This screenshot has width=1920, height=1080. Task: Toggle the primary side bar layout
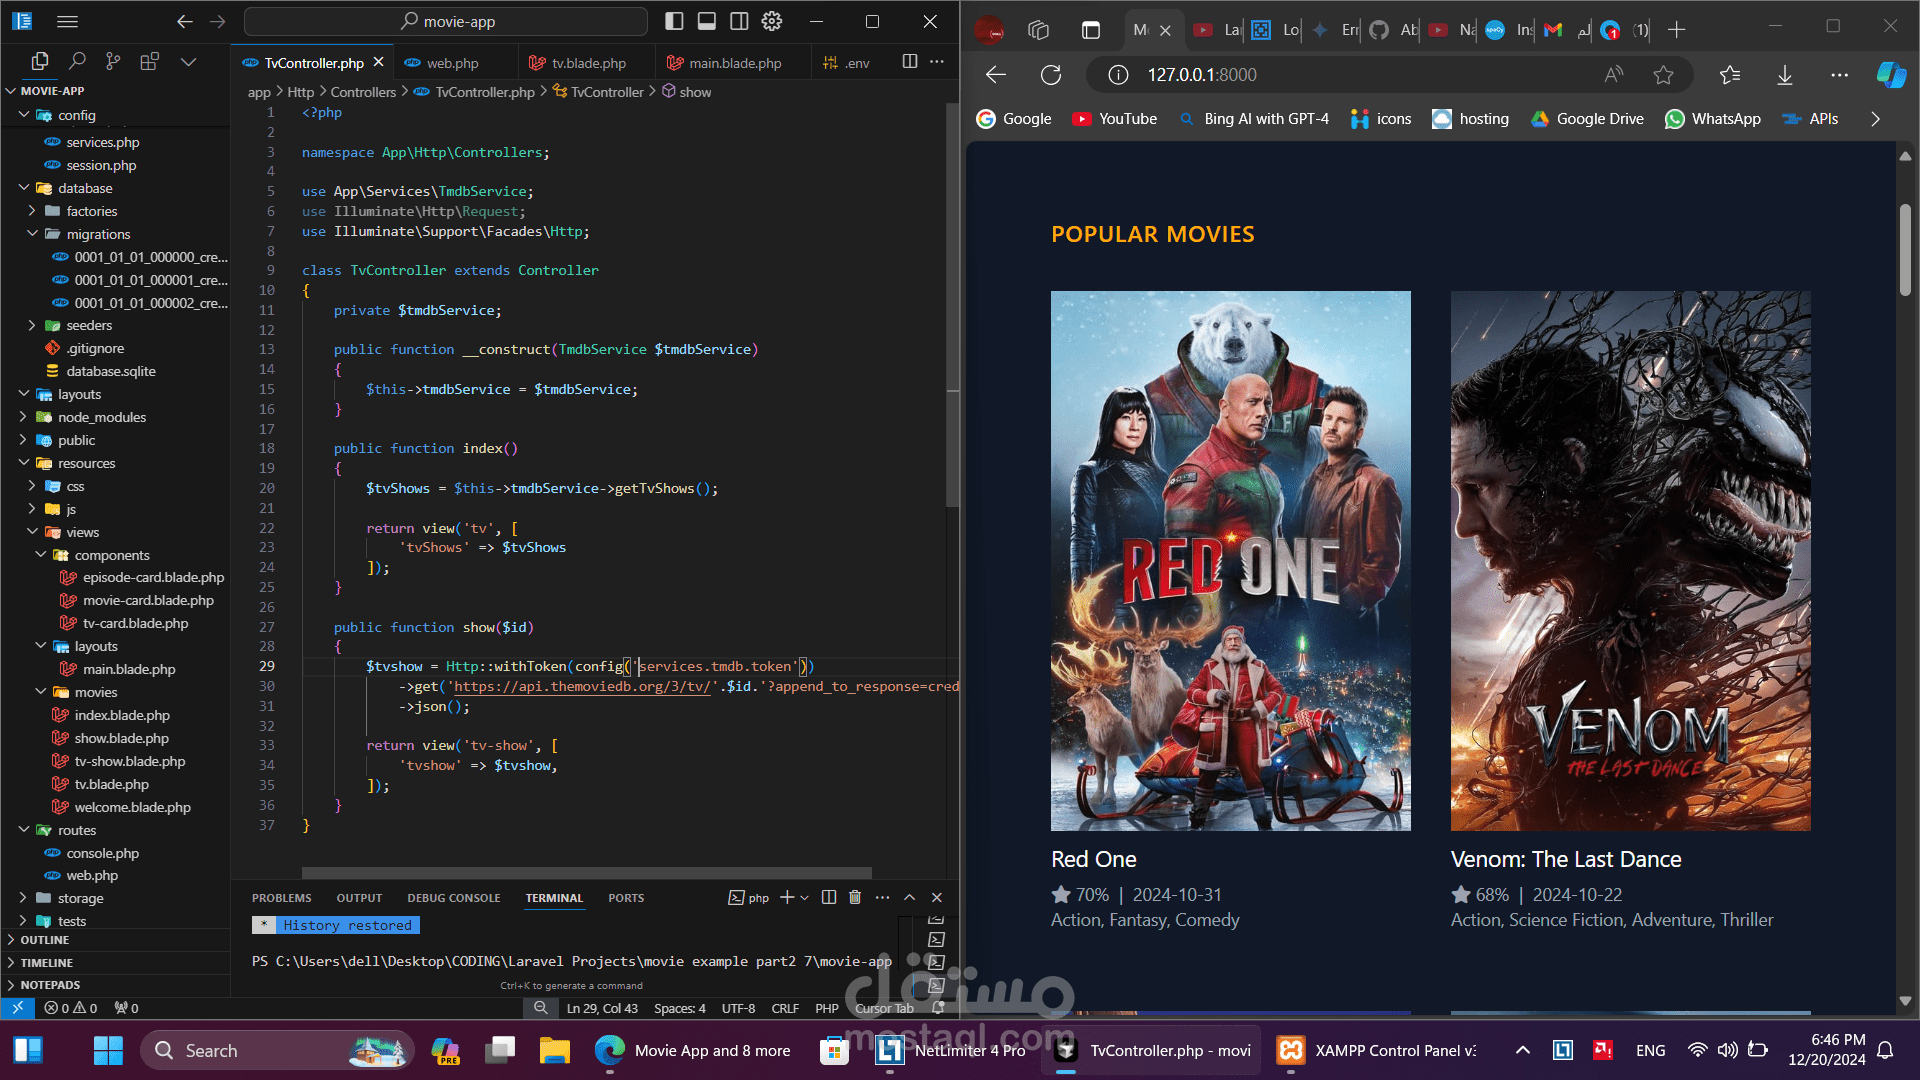click(675, 21)
